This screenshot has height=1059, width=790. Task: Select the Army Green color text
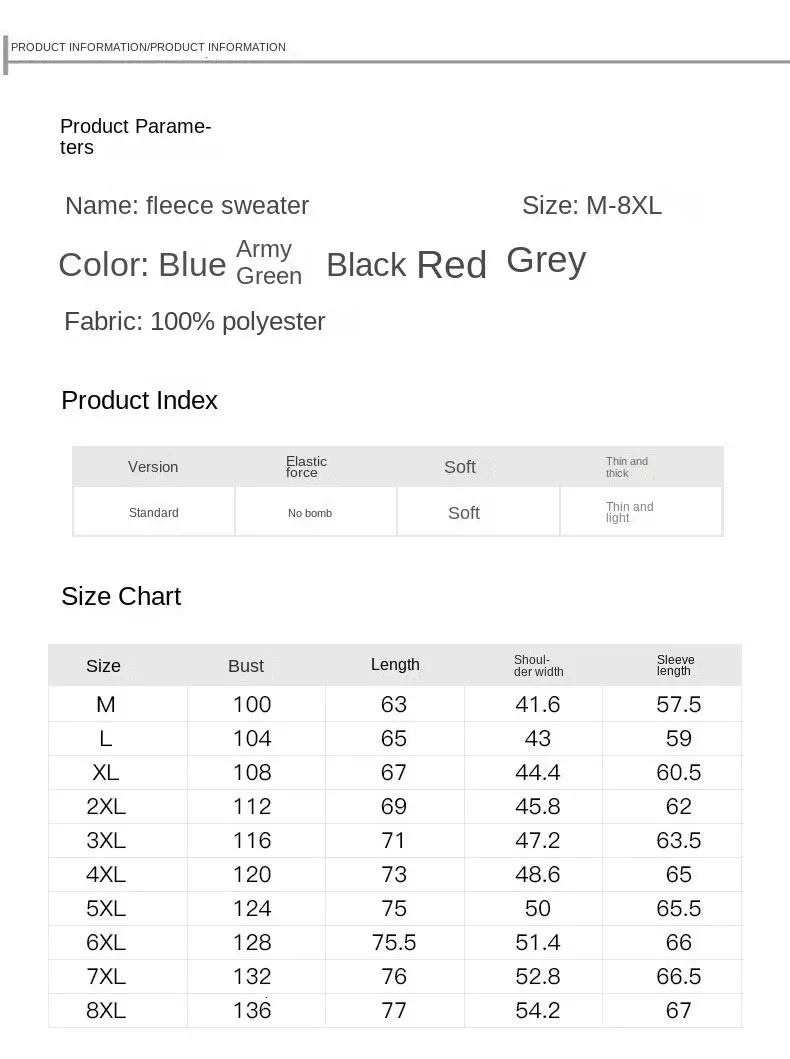point(269,262)
